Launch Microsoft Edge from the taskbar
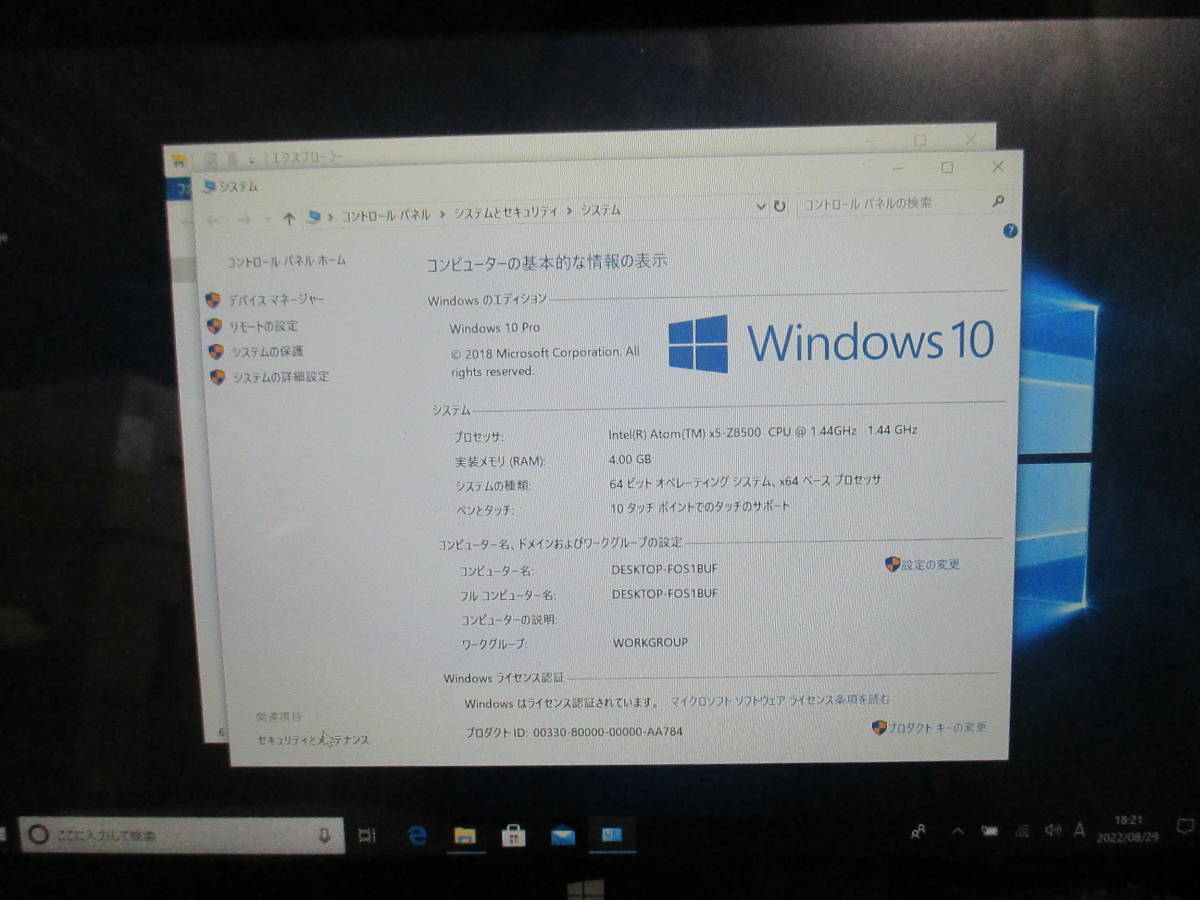Image resolution: width=1200 pixels, height=900 pixels. 417,835
